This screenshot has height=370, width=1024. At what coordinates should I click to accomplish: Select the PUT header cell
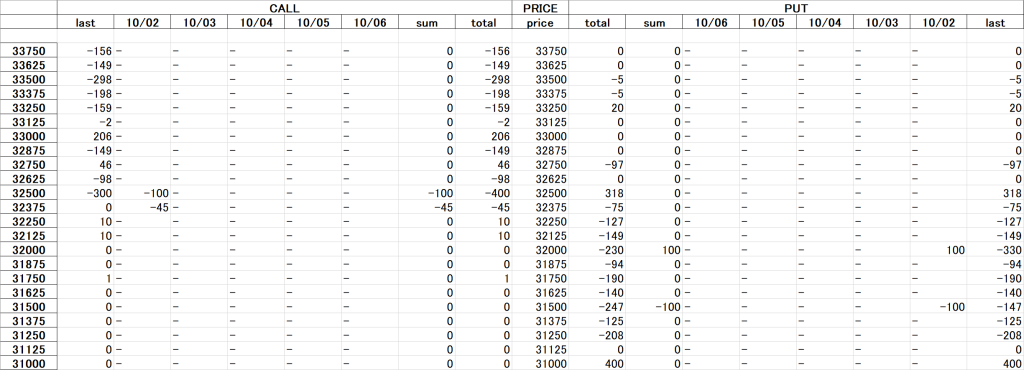[x=795, y=8]
